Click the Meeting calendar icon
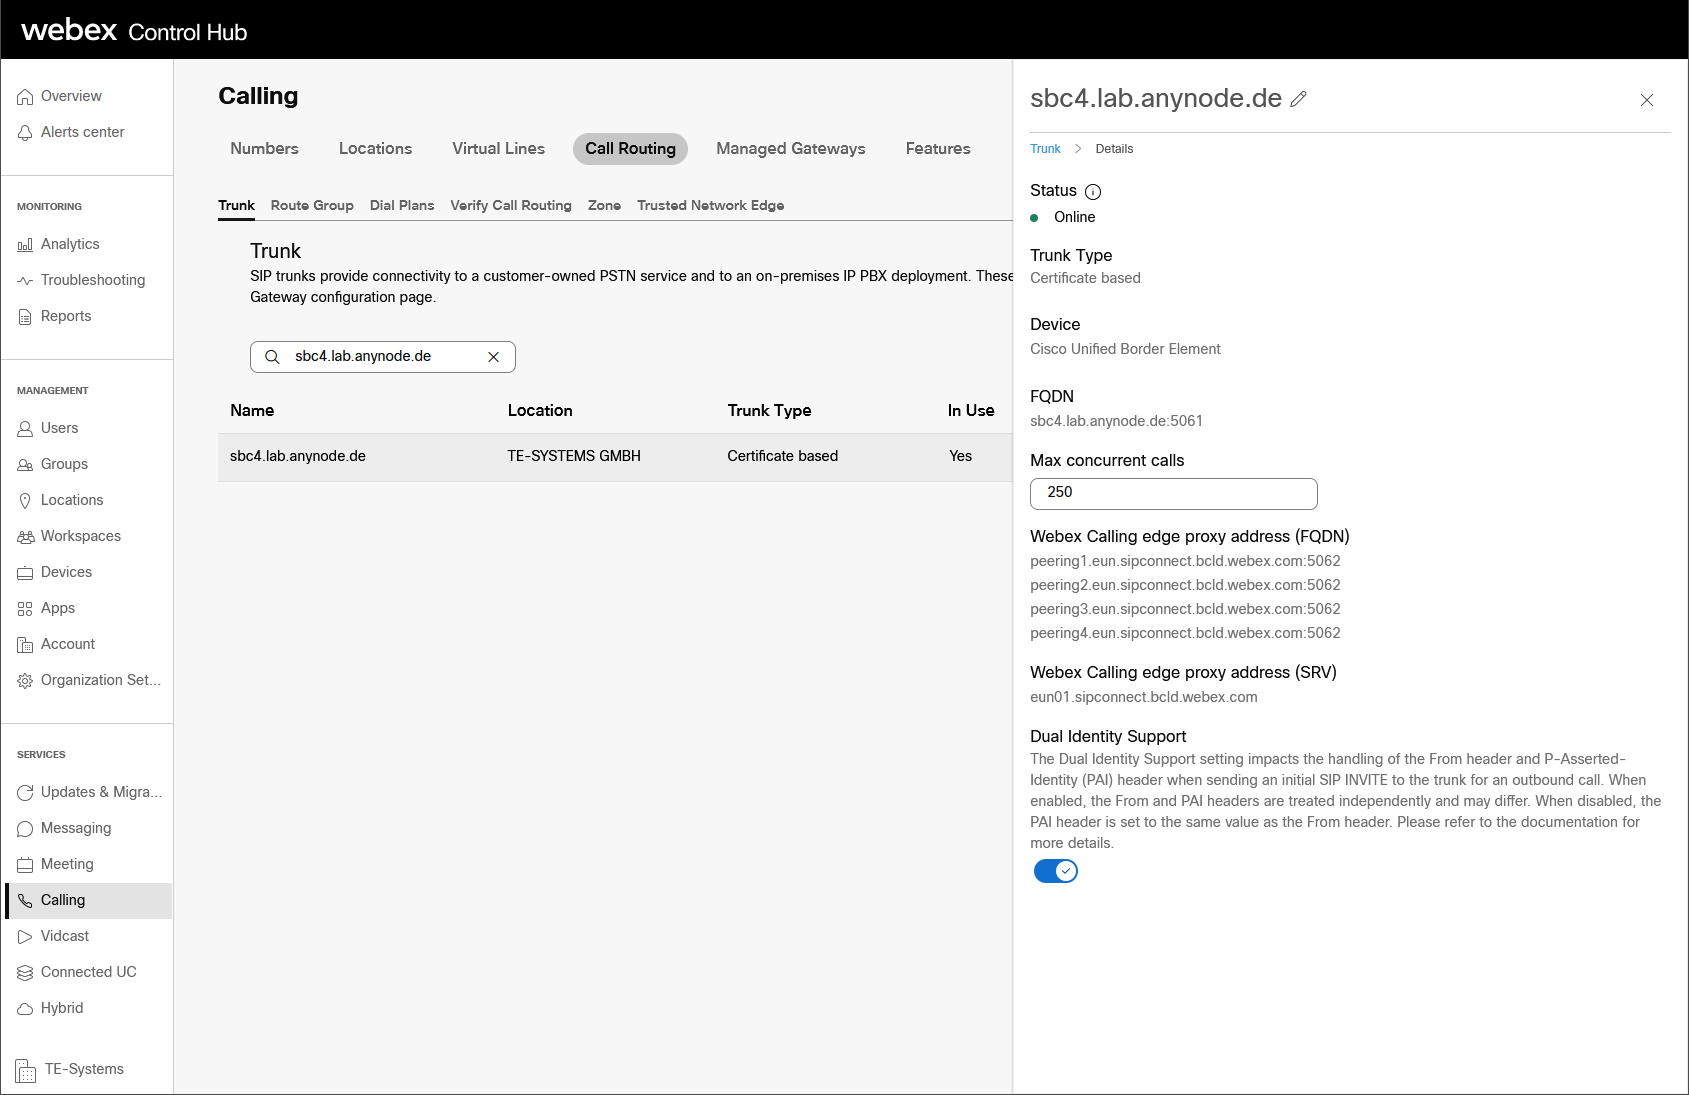This screenshot has width=1689, height=1095. coord(25,865)
